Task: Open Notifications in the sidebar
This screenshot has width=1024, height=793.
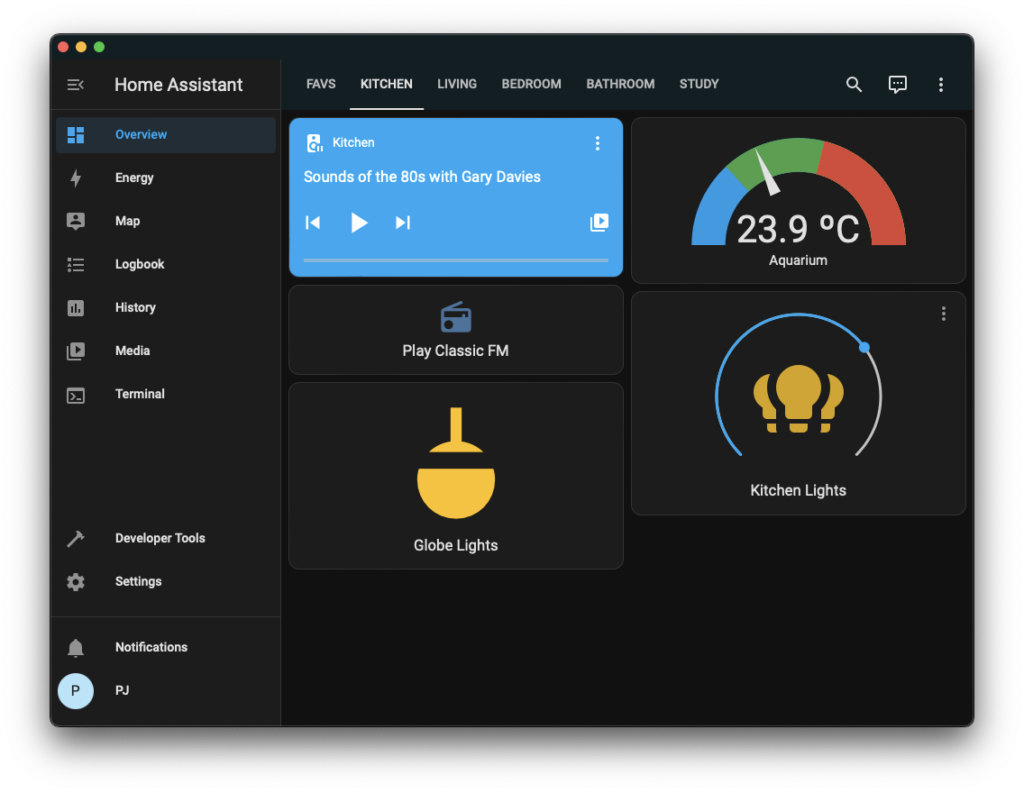Action: tap(150, 647)
